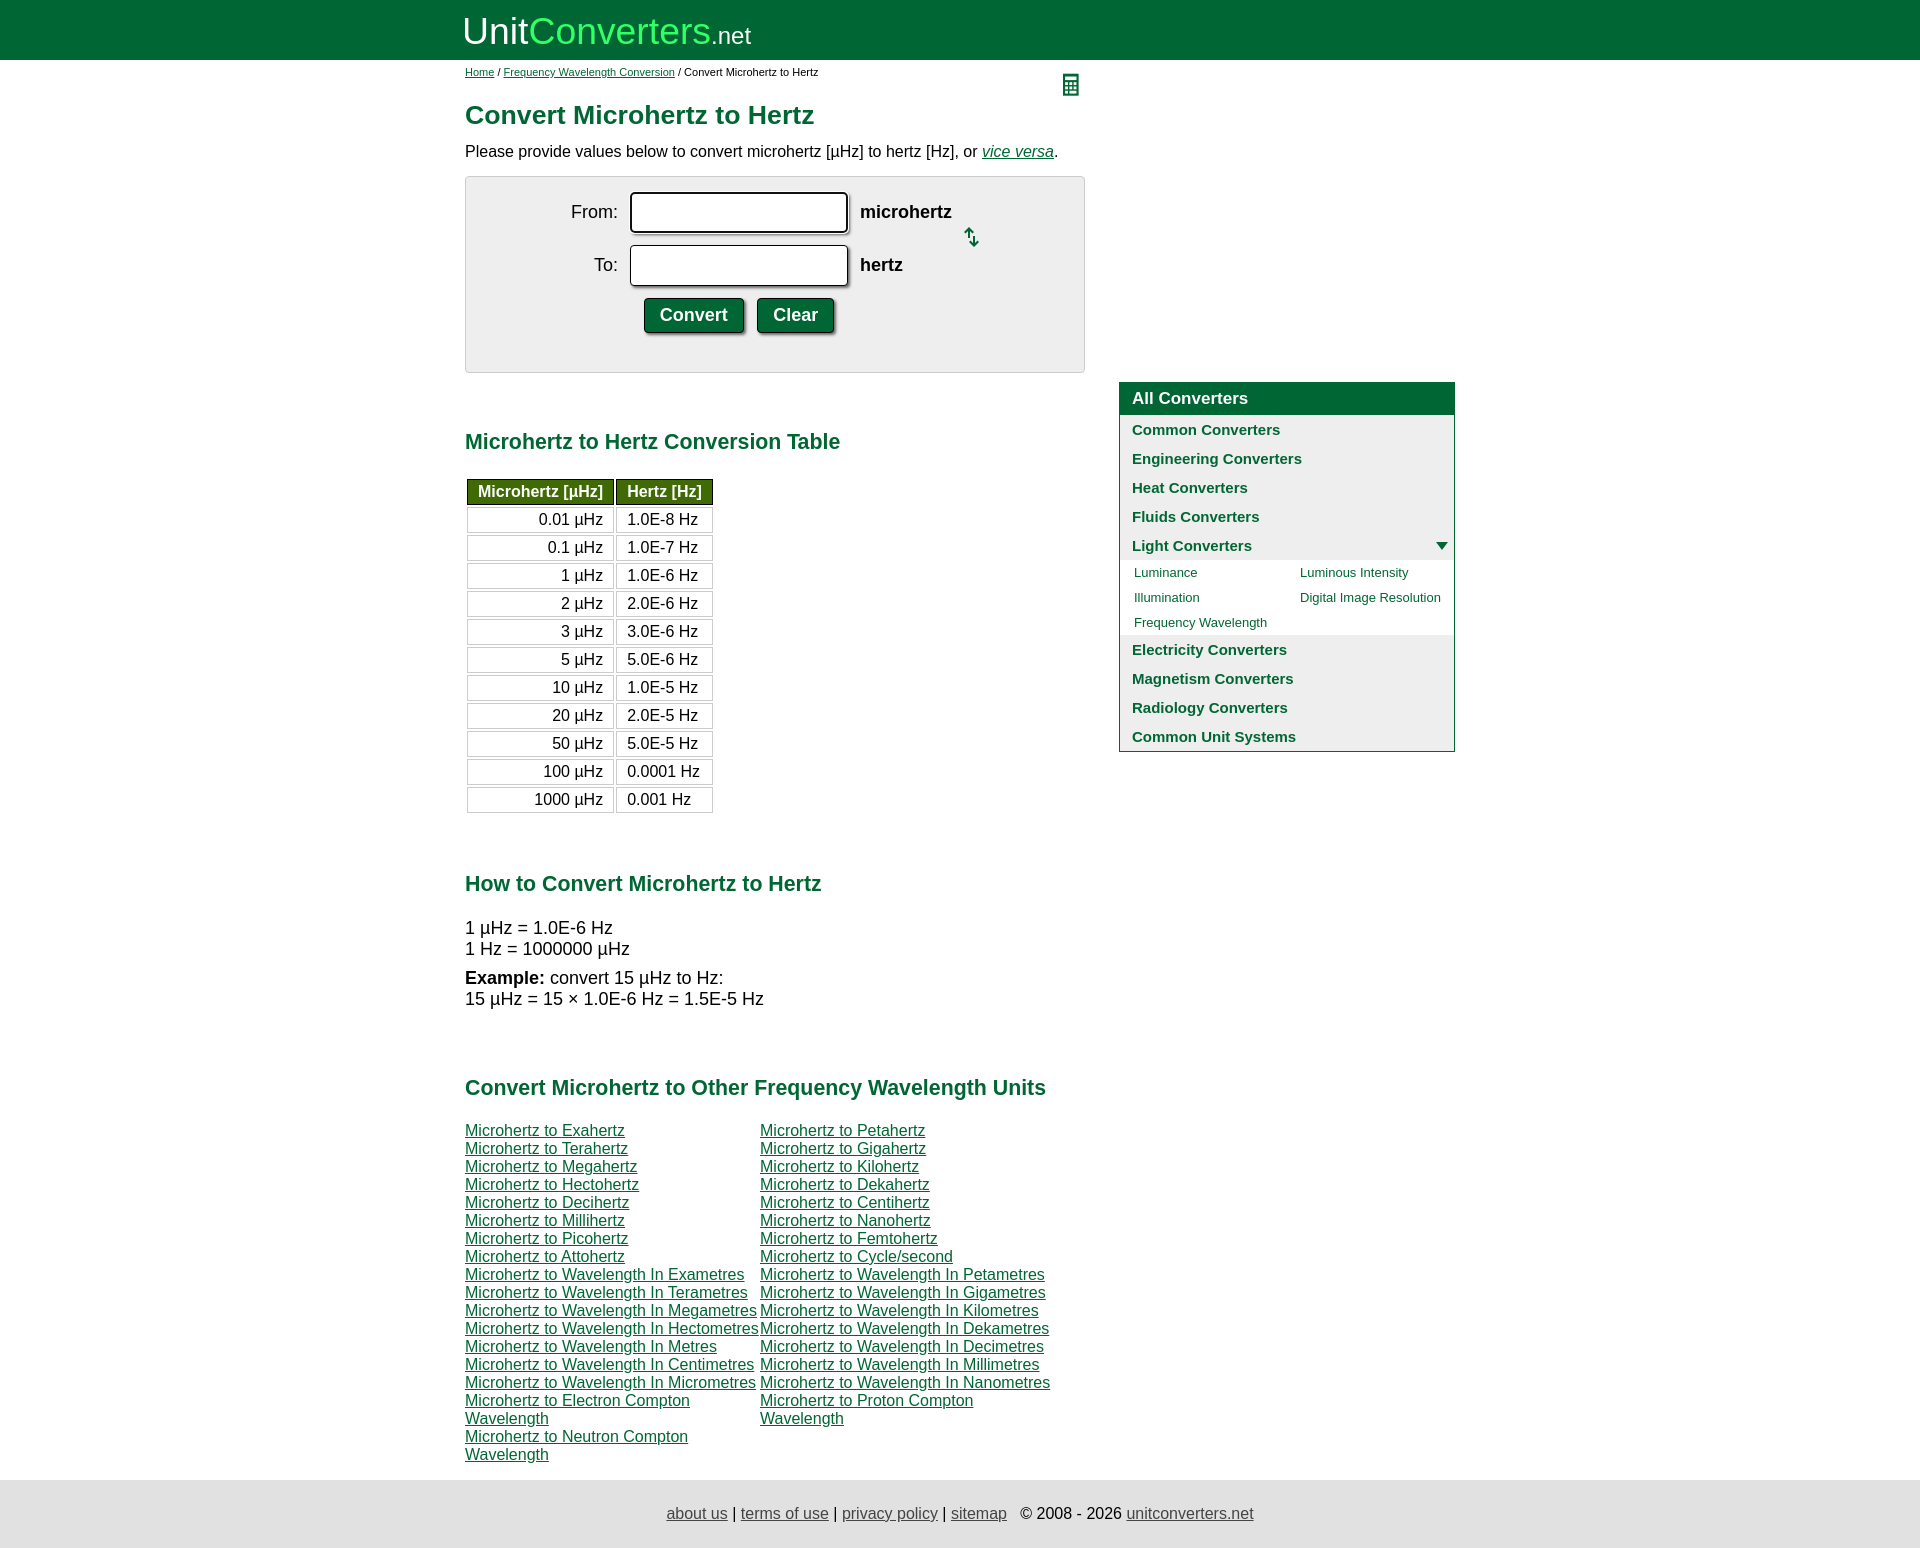The width and height of the screenshot is (1920, 1548).
Task: Click the swap units arrows icon
Action: click(x=971, y=237)
